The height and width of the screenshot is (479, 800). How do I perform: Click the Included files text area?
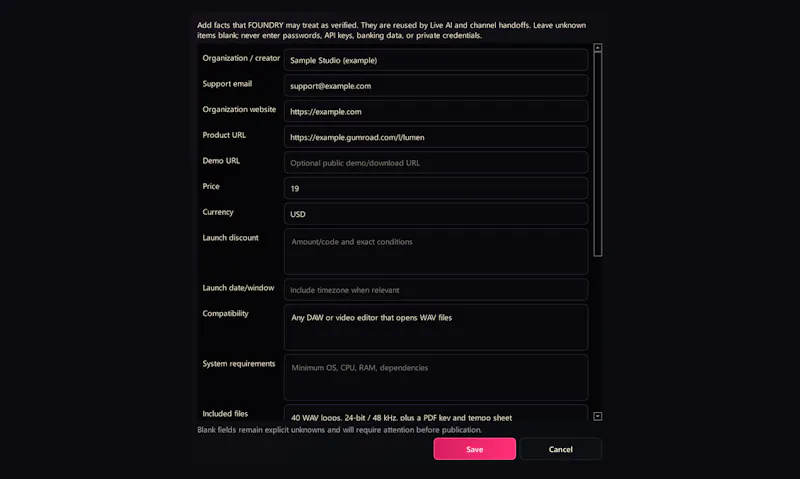pyautogui.click(x=436, y=413)
